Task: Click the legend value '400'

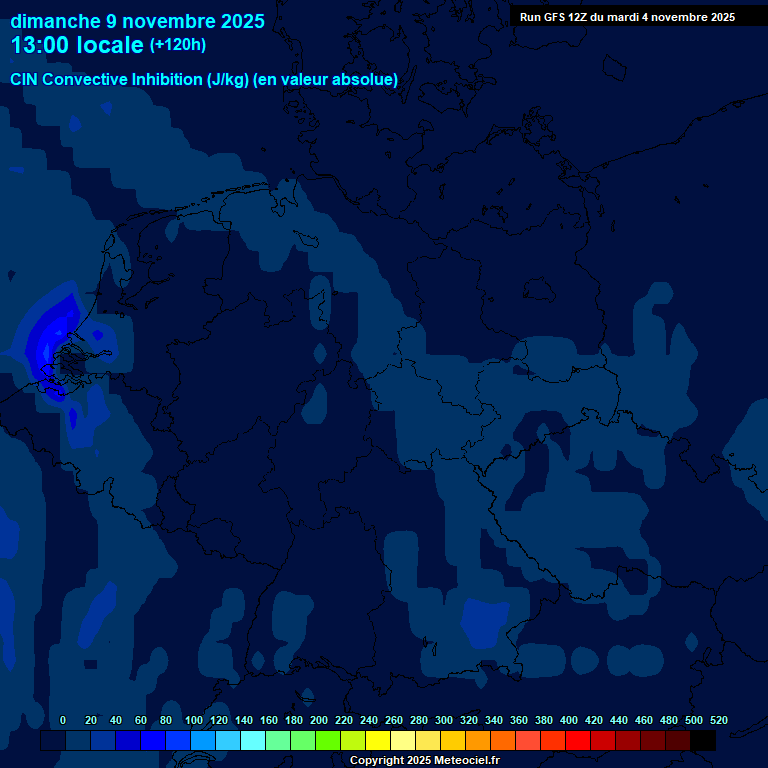Action: click(569, 720)
